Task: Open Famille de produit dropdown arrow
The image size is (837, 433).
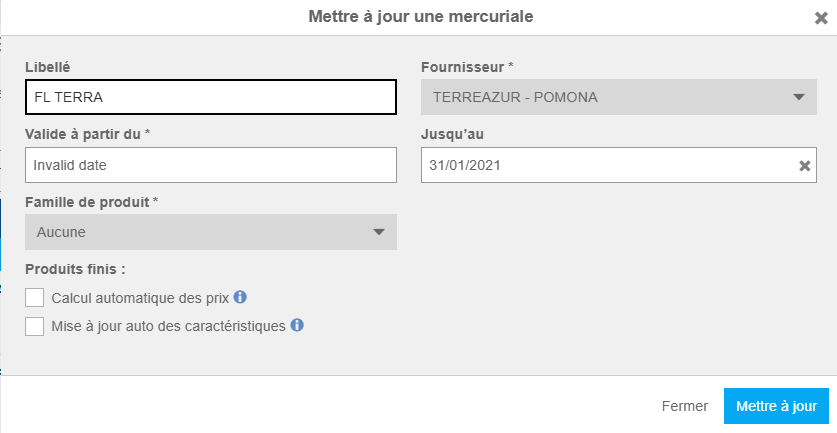Action: coord(378,232)
